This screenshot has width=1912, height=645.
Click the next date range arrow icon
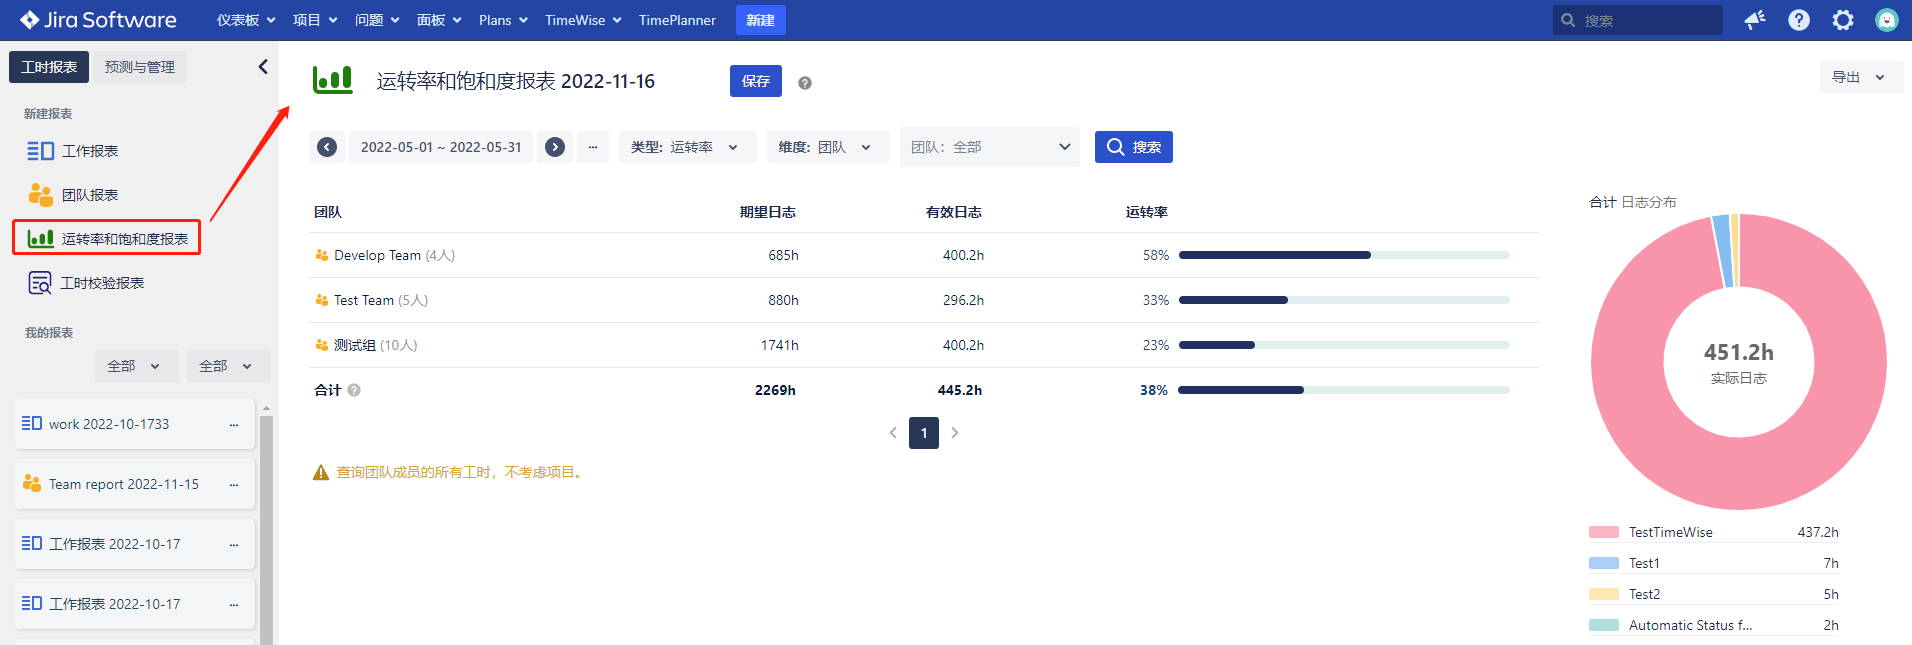click(x=555, y=147)
